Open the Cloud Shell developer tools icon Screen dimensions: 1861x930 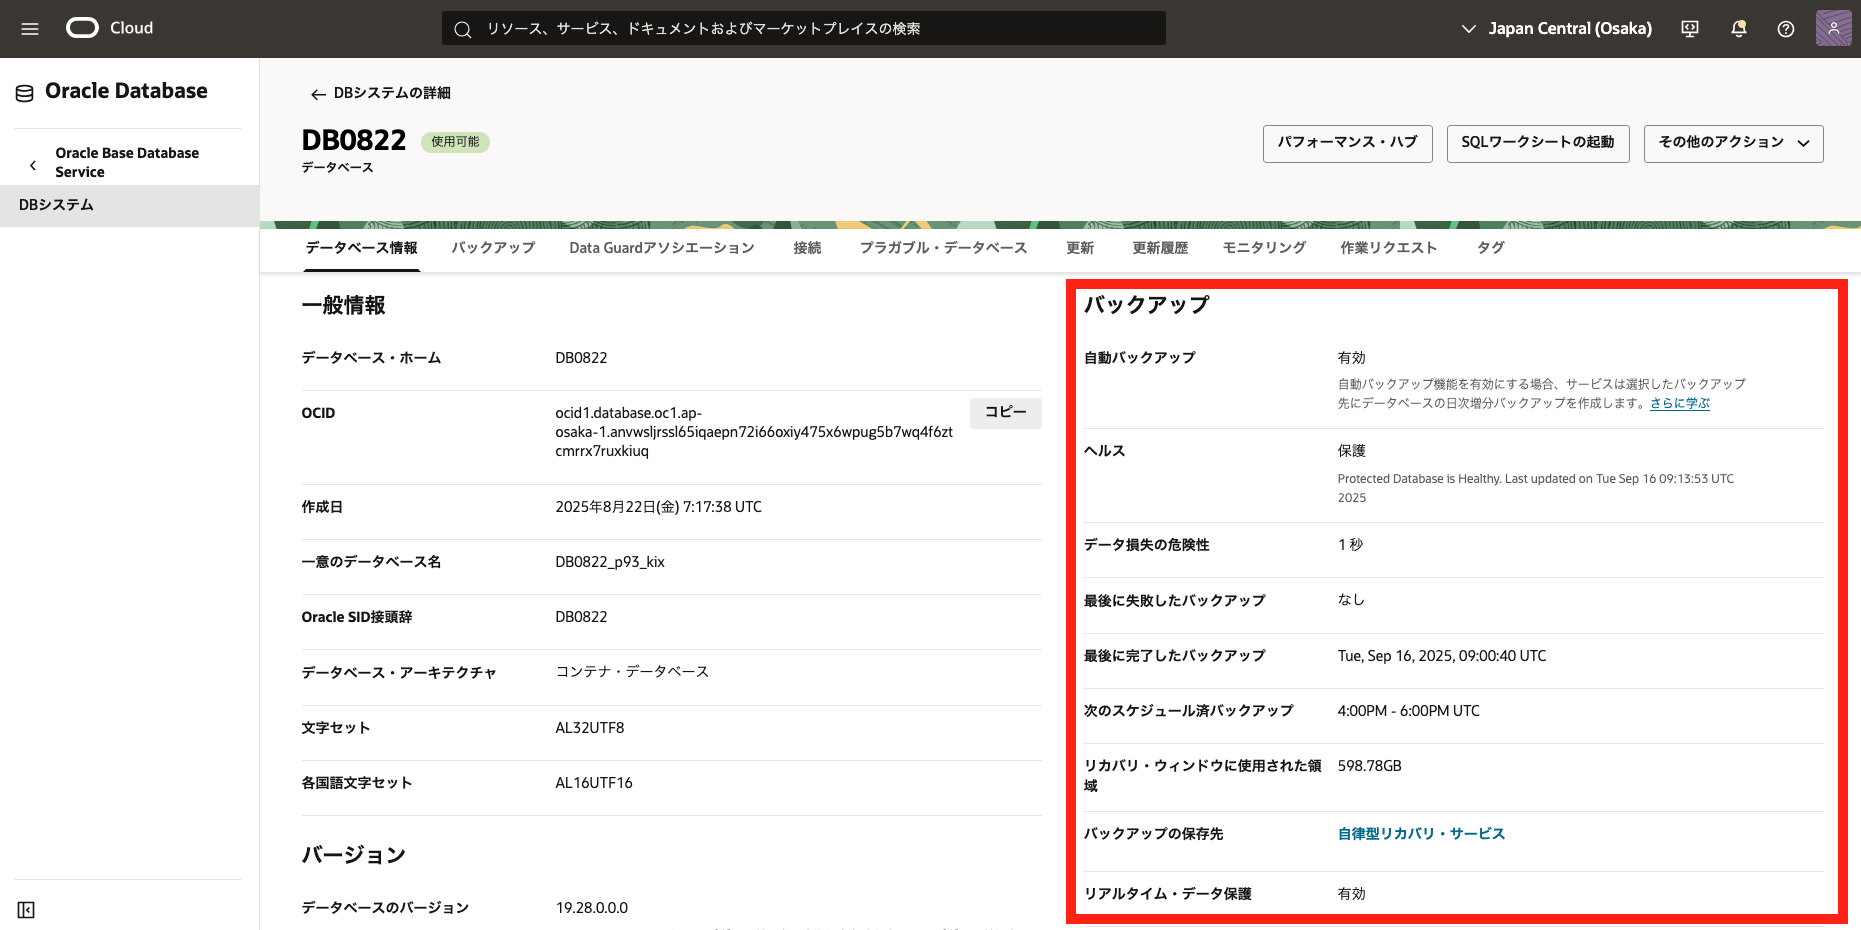point(1690,29)
